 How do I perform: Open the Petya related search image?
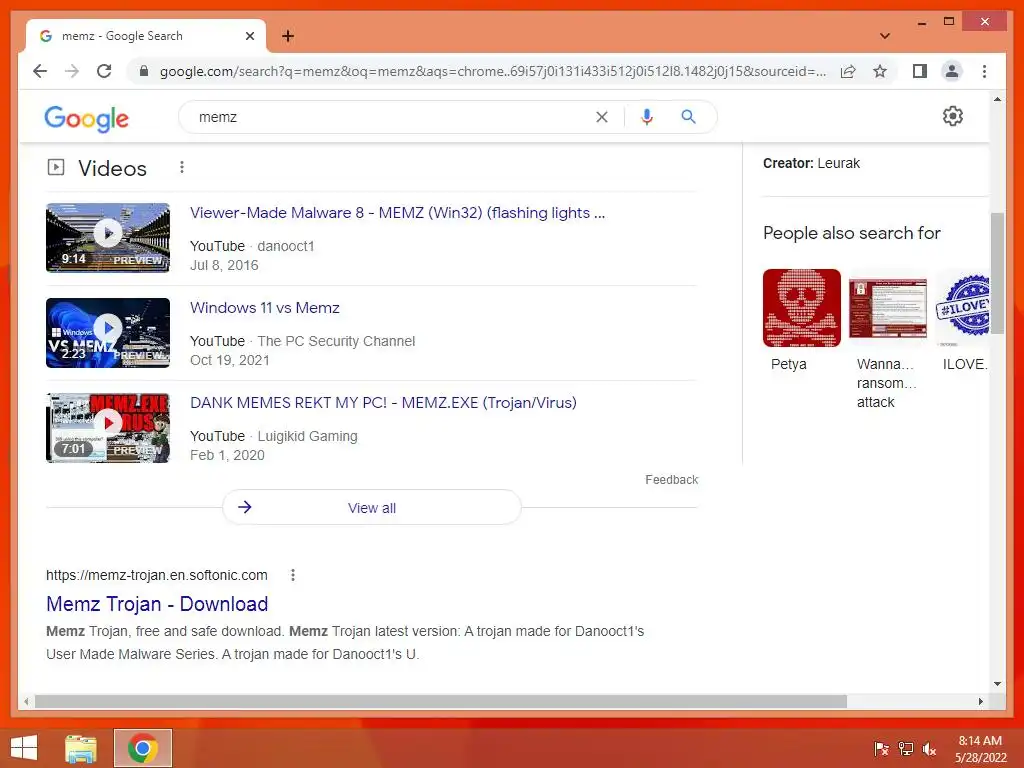[801, 308]
